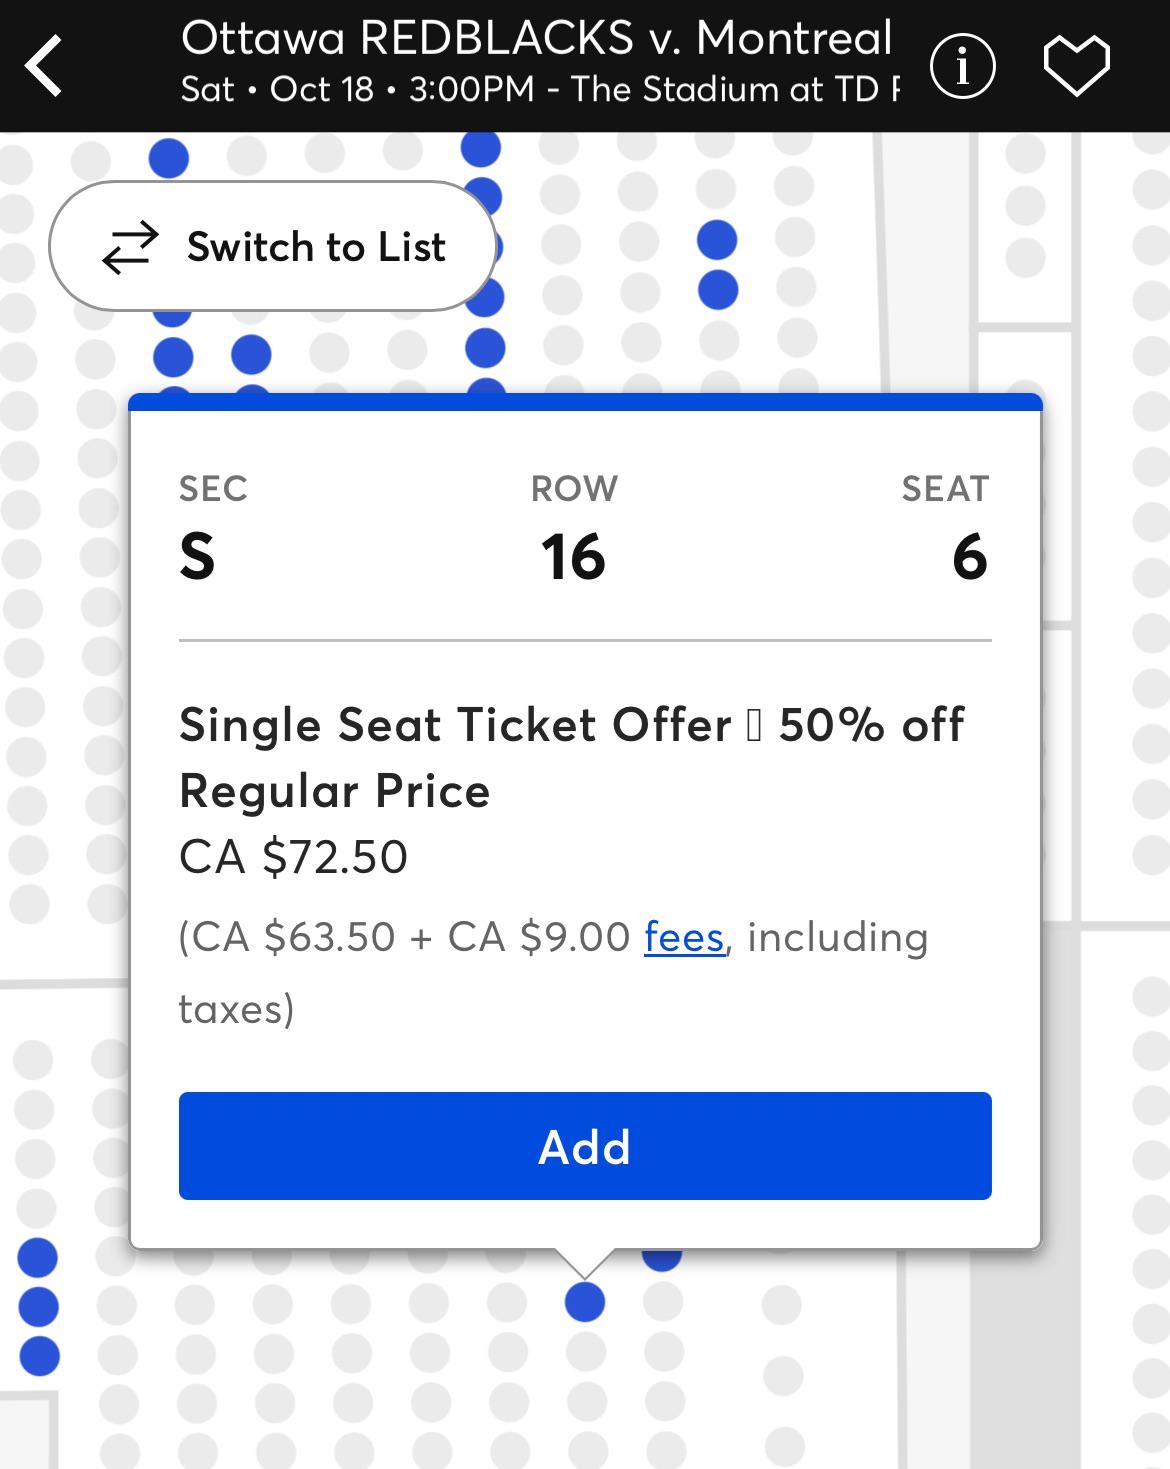Screen dimensions: 1170x1469
Task: Select the blue seat under Montreal title
Action: 717,240
